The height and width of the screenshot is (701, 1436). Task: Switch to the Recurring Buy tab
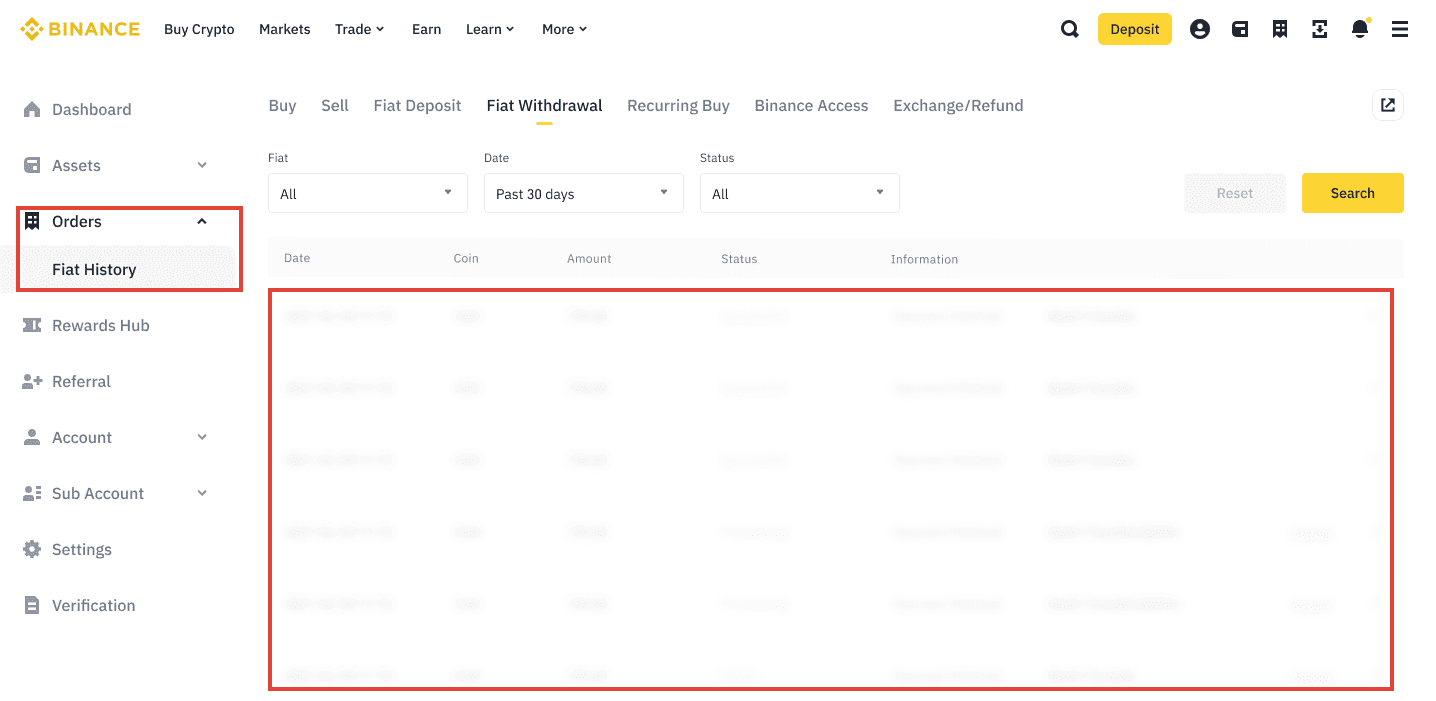(678, 105)
